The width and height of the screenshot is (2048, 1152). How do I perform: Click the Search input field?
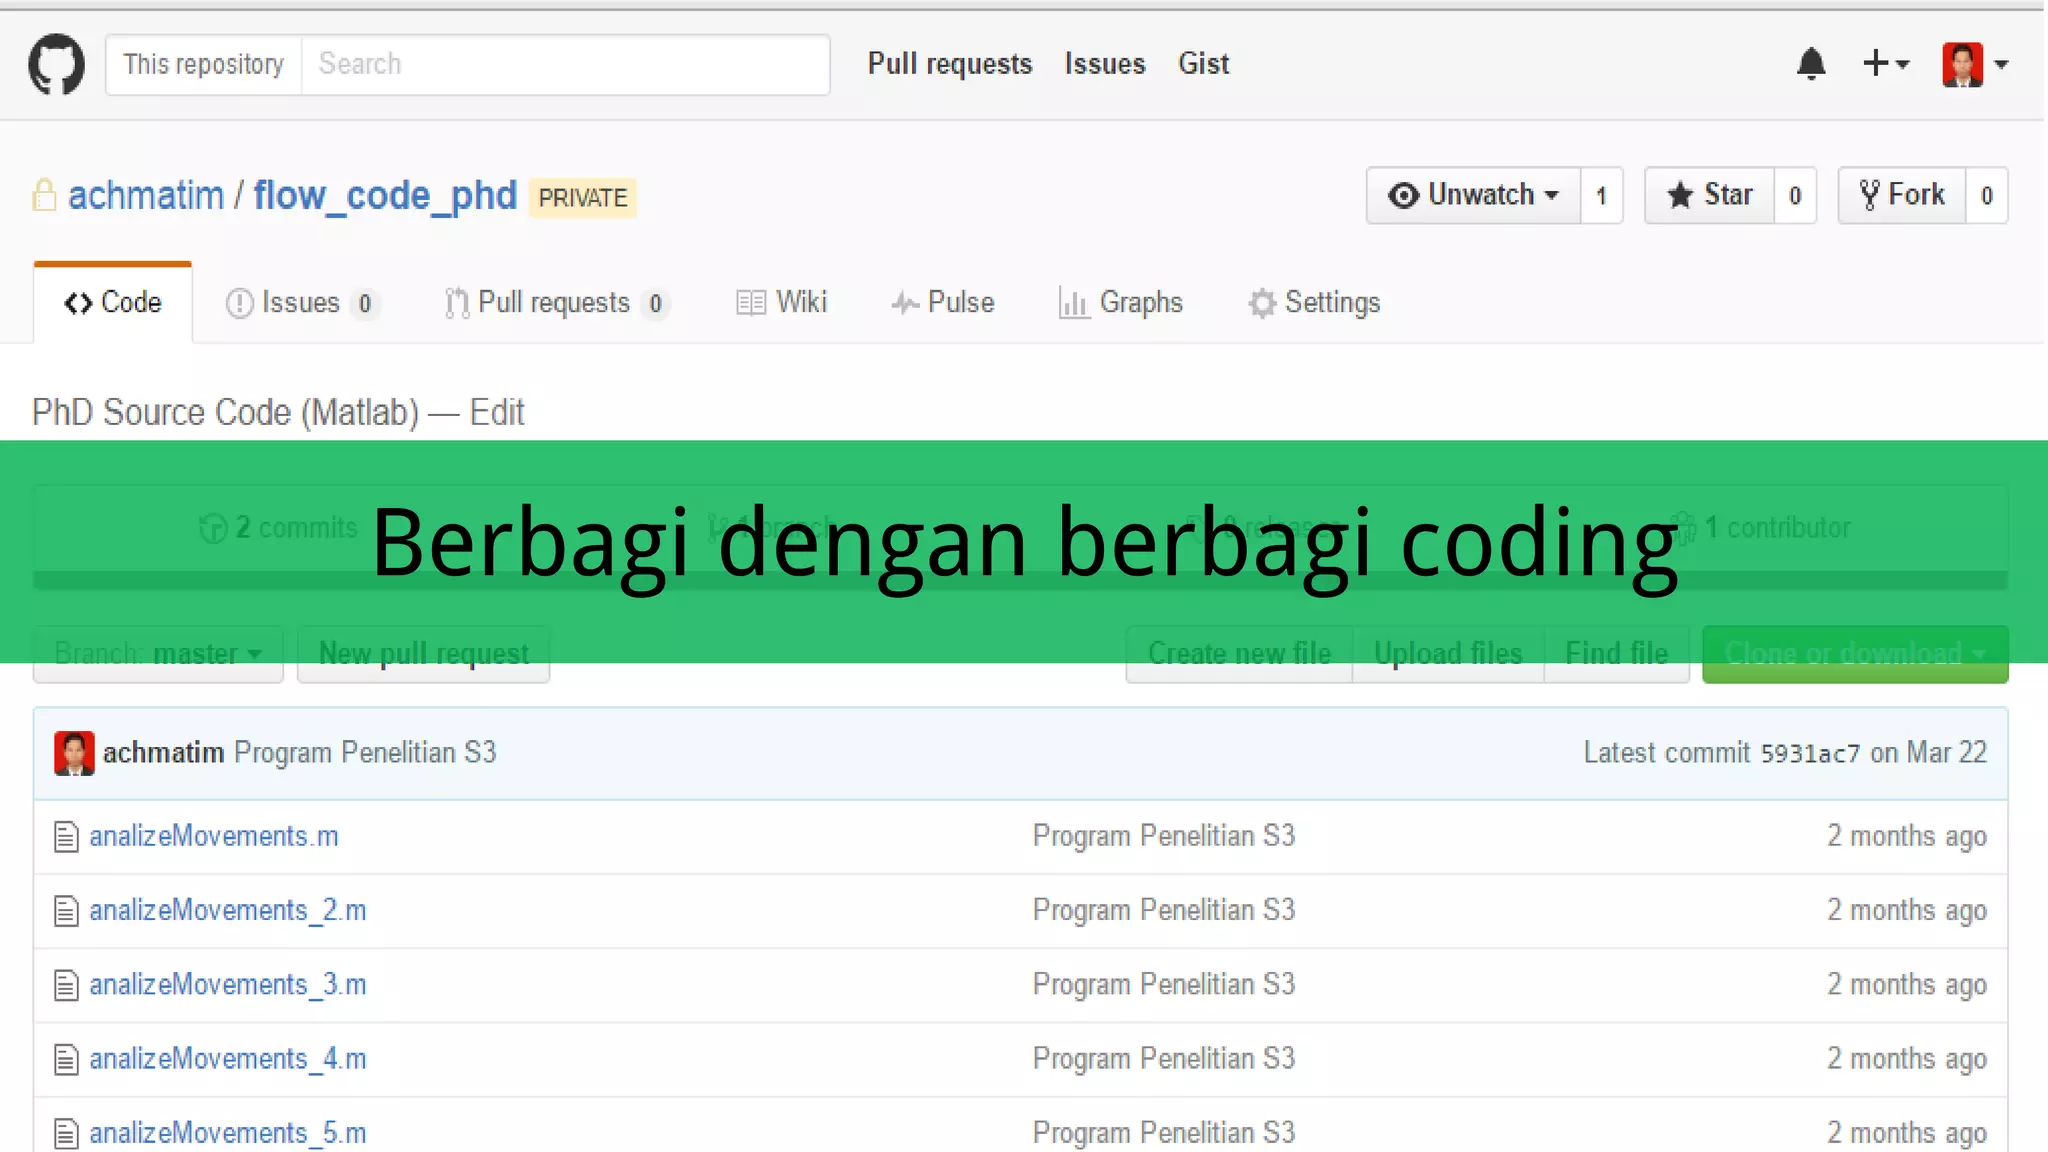pos(565,64)
